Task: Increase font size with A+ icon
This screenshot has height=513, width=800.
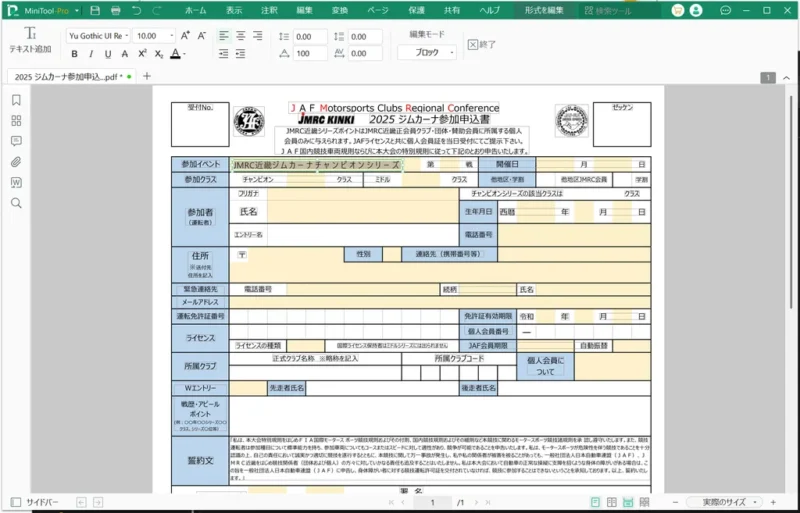Action: point(185,35)
